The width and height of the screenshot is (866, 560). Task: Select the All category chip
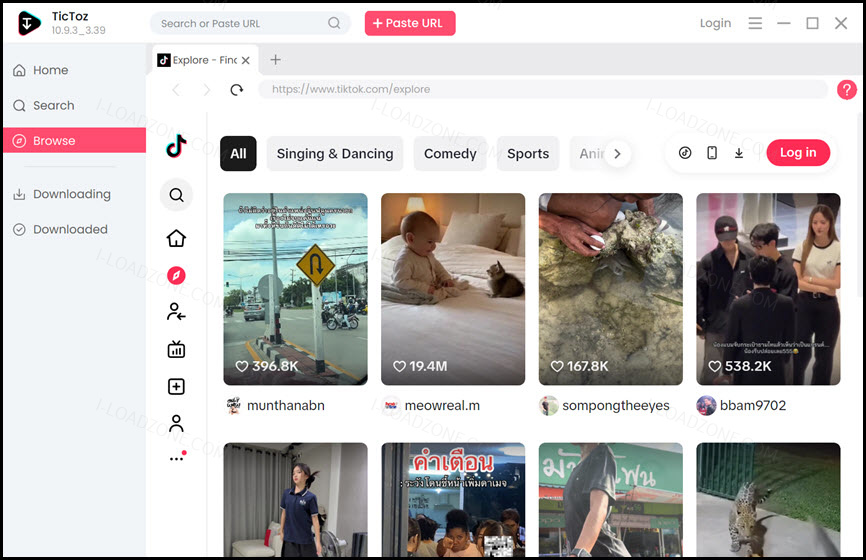pyautogui.click(x=238, y=154)
